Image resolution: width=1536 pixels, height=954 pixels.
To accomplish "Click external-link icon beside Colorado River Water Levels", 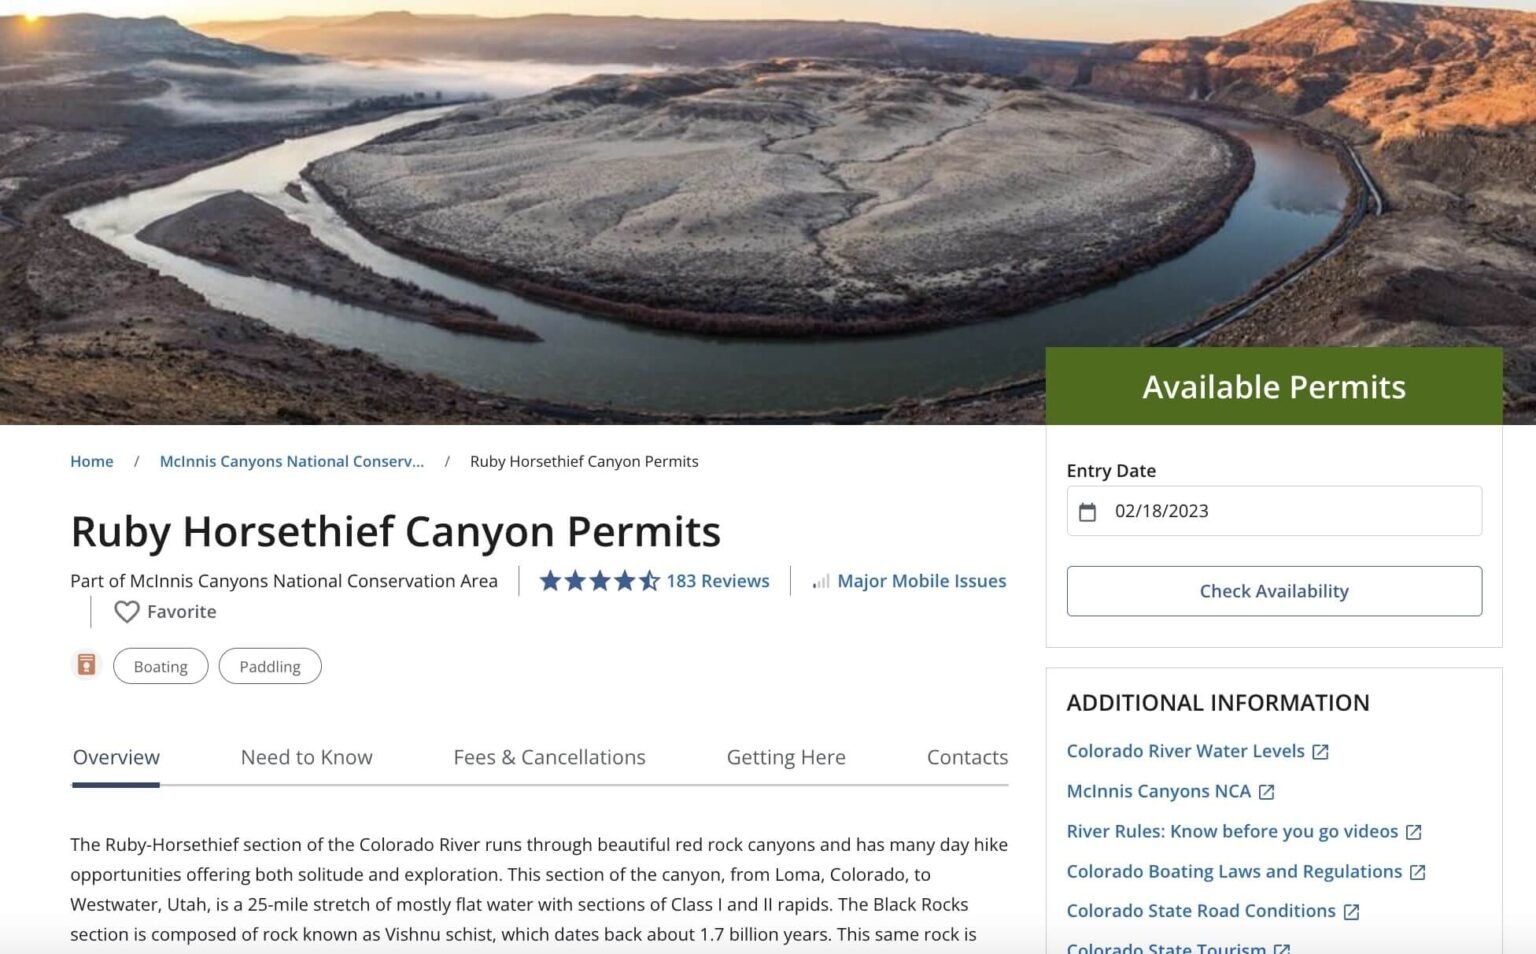I will tap(1321, 751).
